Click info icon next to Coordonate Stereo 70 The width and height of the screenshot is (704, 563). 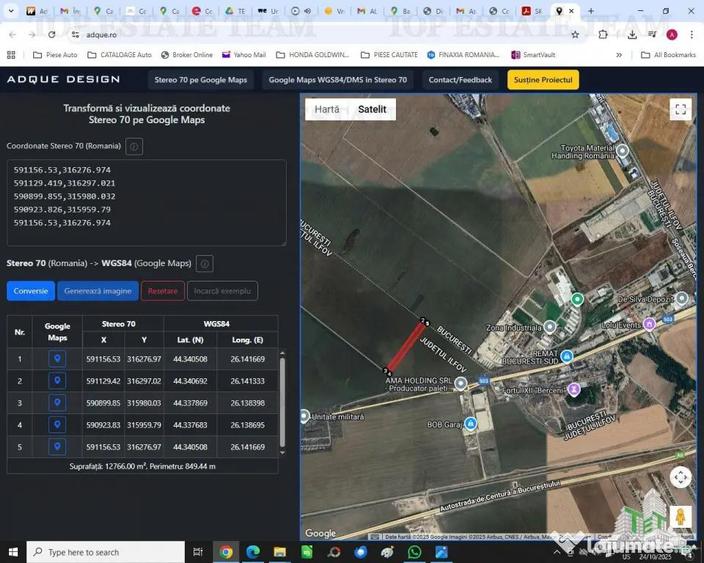(134, 146)
